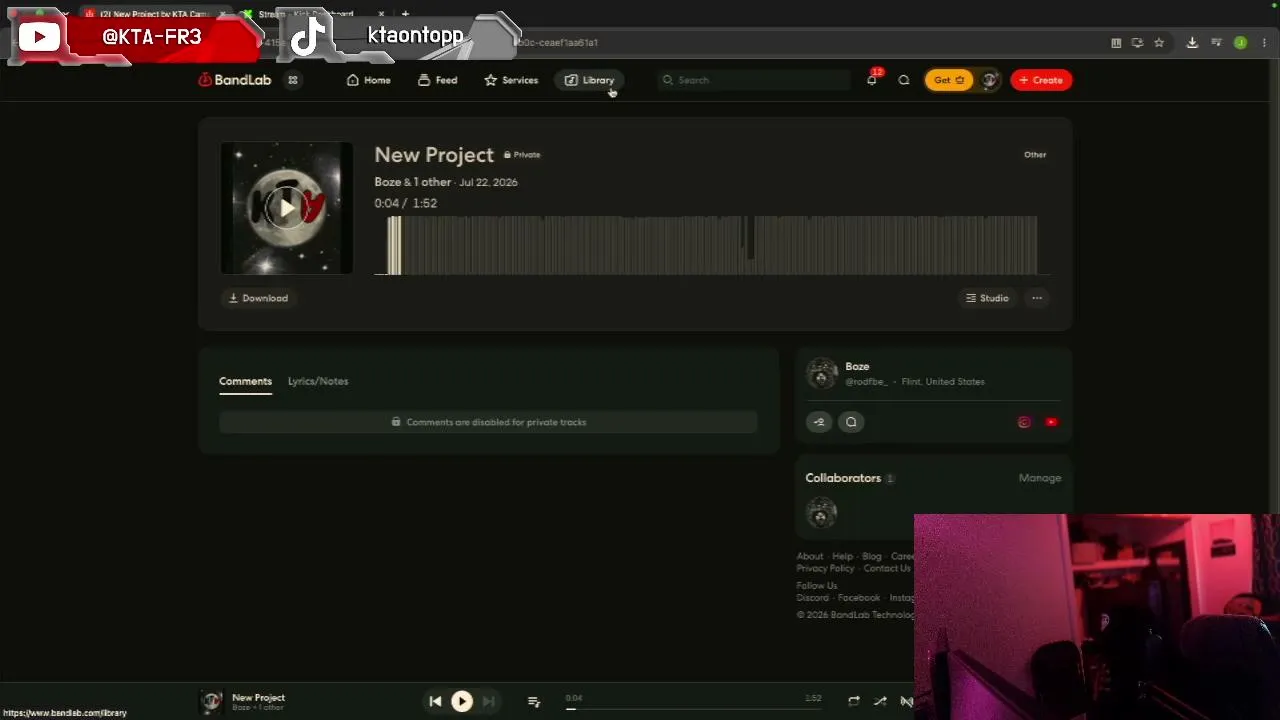Open a new browser tab
Screen dimensions: 1280x720
coord(405,14)
